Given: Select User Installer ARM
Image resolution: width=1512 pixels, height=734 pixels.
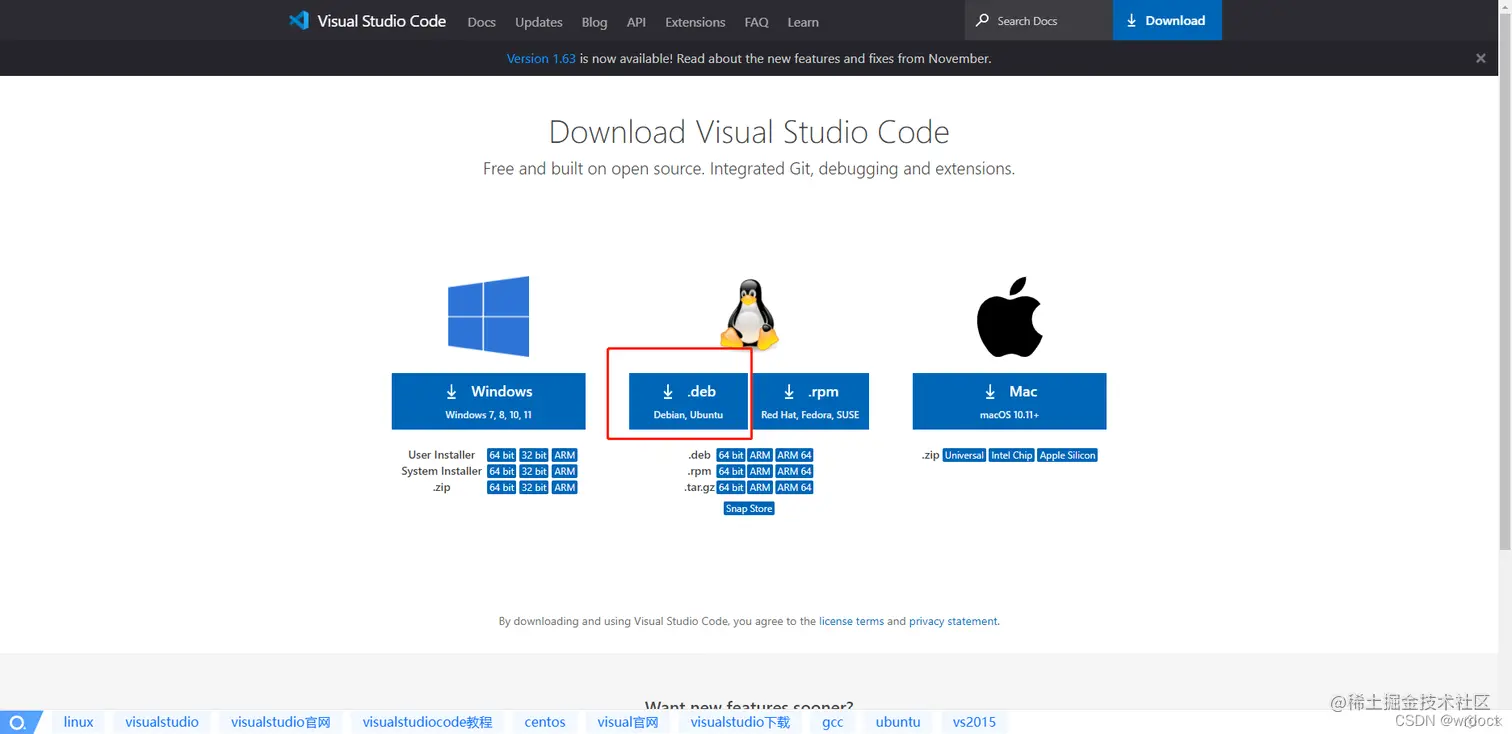Looking at the screenshot, I should (565, 455).
